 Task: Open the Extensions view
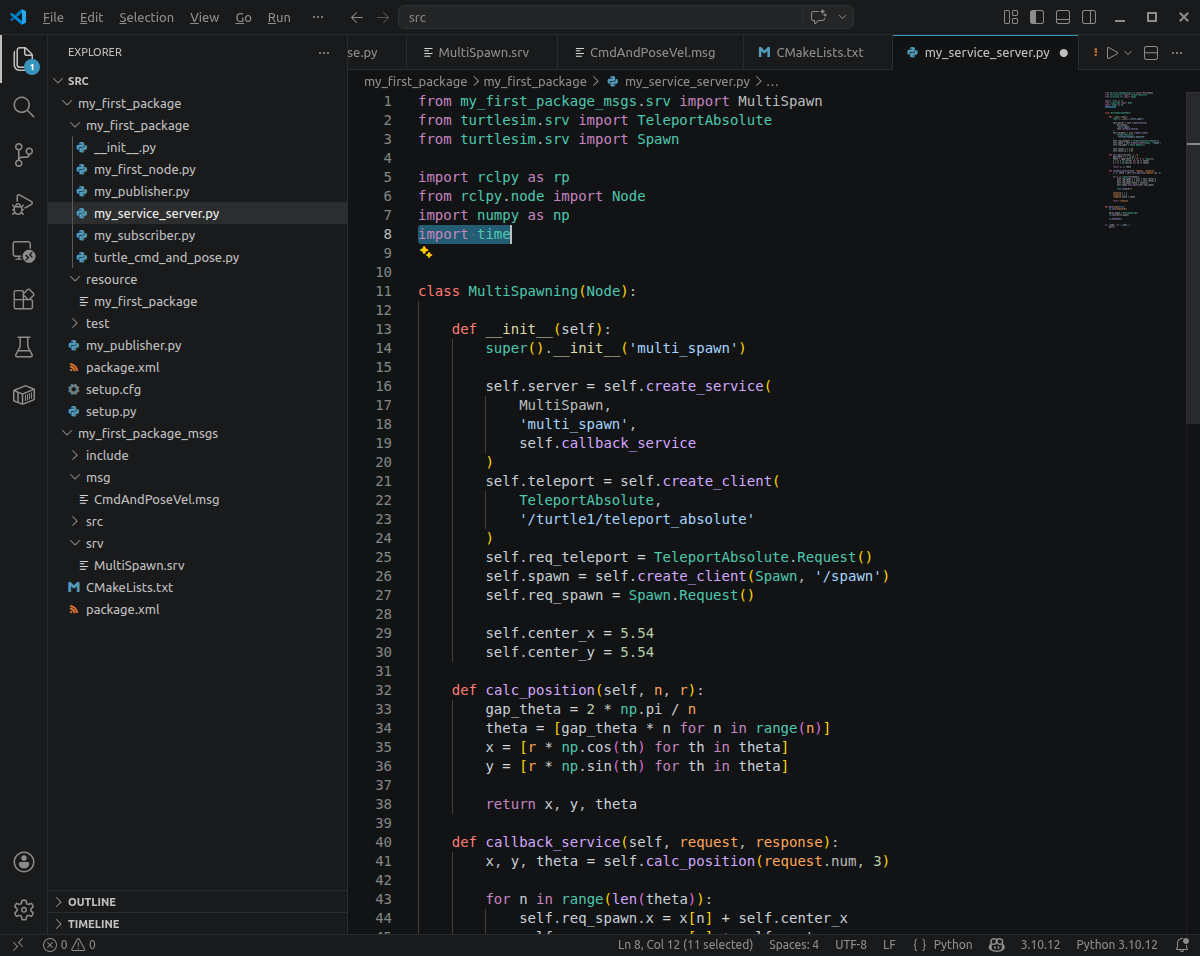point(23,298)
